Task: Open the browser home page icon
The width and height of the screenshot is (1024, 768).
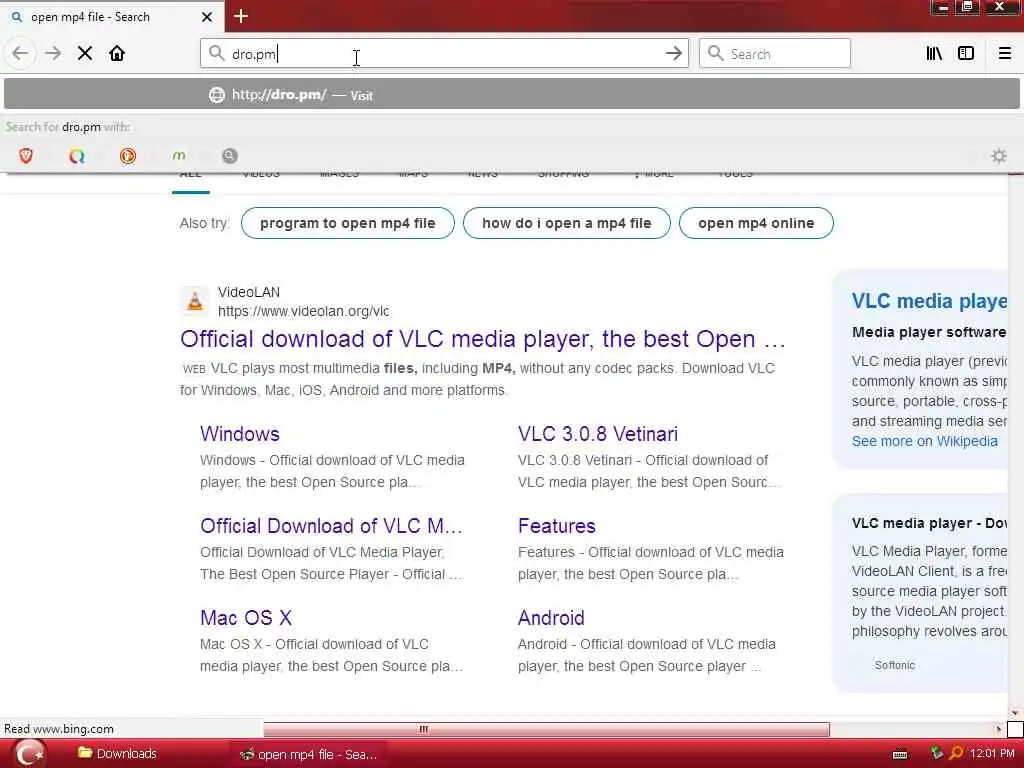Action: pyautogui.click(x=117, y=54)
